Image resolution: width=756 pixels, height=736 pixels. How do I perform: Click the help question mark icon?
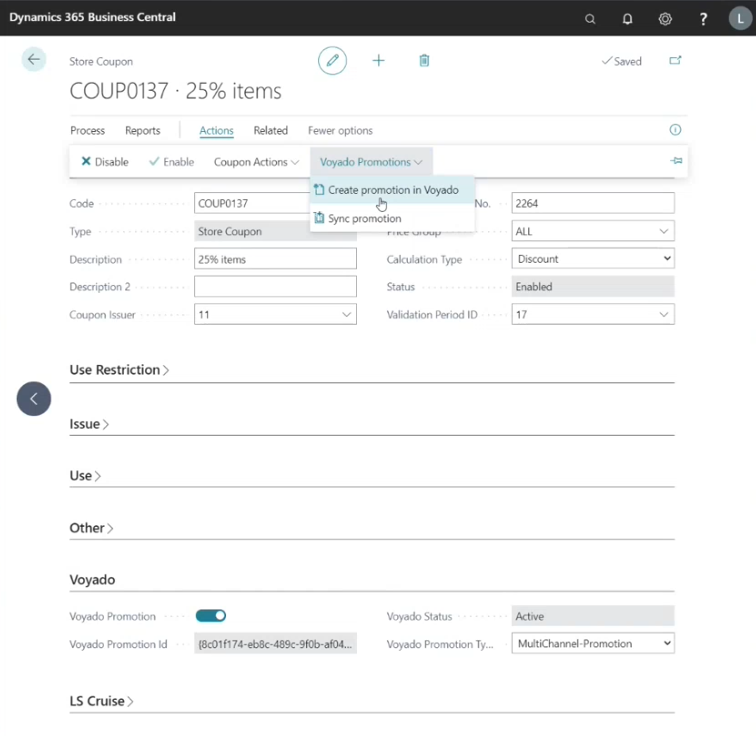[703, 19]
